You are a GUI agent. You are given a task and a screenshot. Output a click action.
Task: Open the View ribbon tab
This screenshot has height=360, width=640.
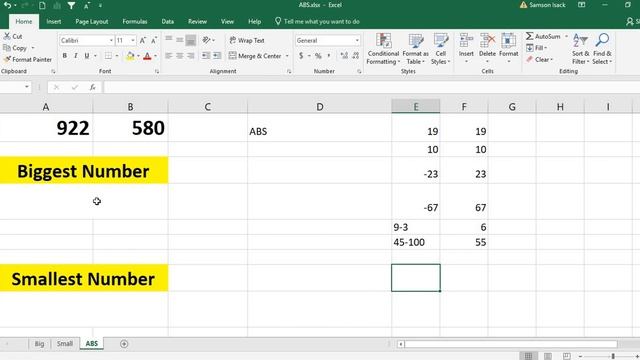[x=227, y=22]
